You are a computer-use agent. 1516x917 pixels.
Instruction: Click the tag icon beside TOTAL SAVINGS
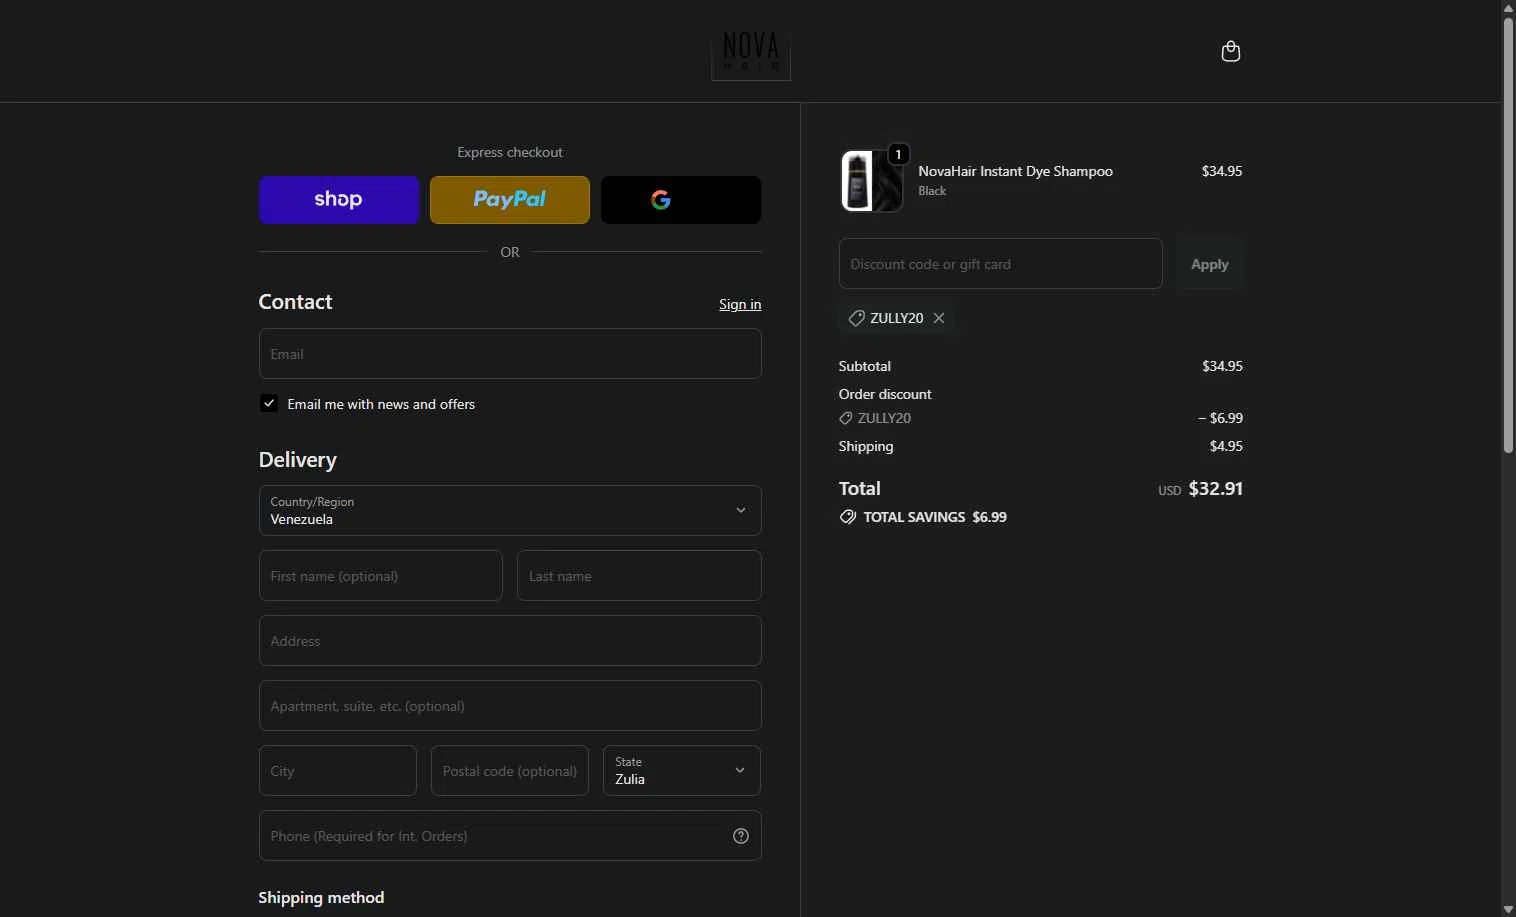click(848, 517)
